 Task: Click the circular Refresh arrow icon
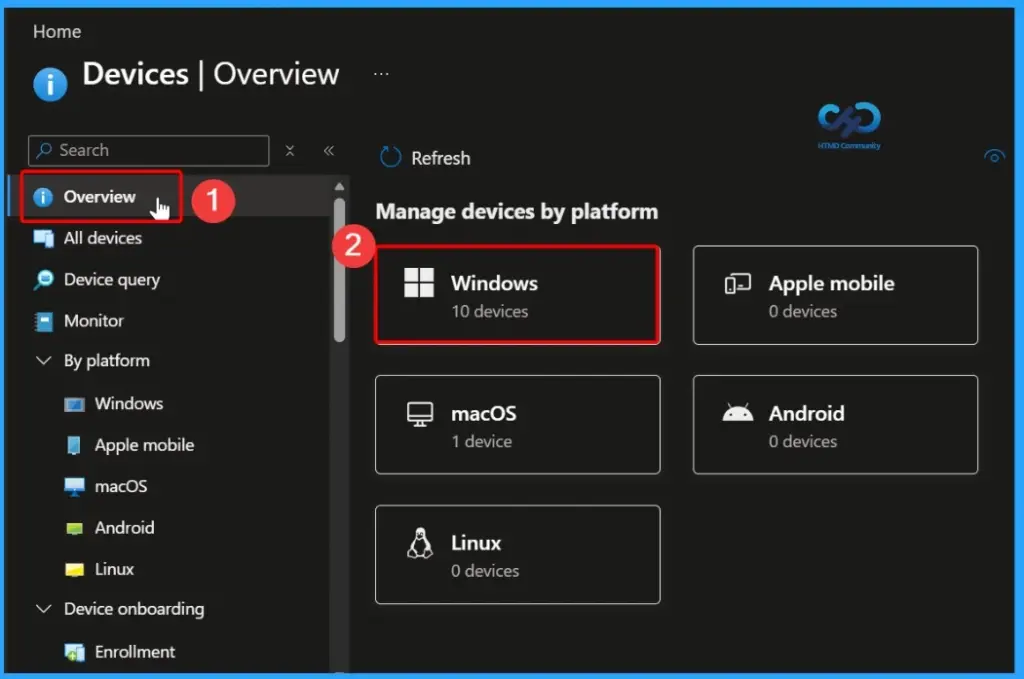click(x=391, y=157)
